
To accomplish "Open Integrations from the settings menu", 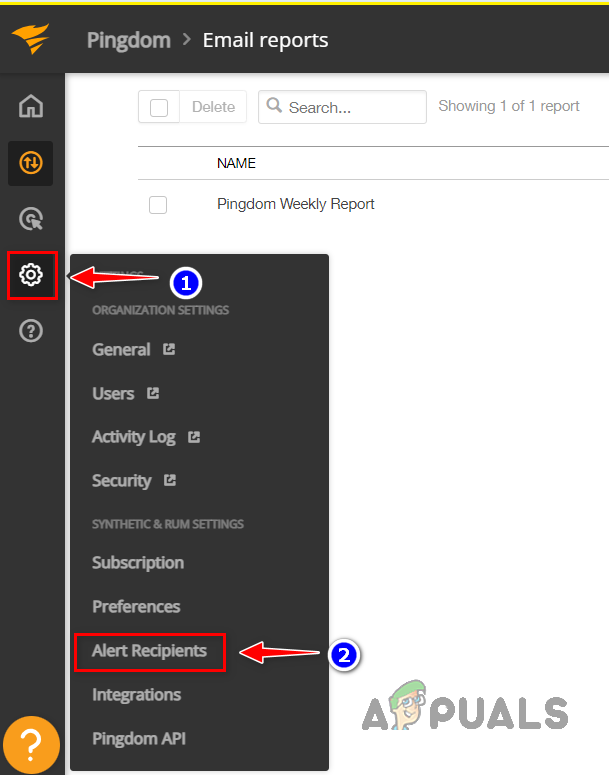I will click(x=136, y=694).
